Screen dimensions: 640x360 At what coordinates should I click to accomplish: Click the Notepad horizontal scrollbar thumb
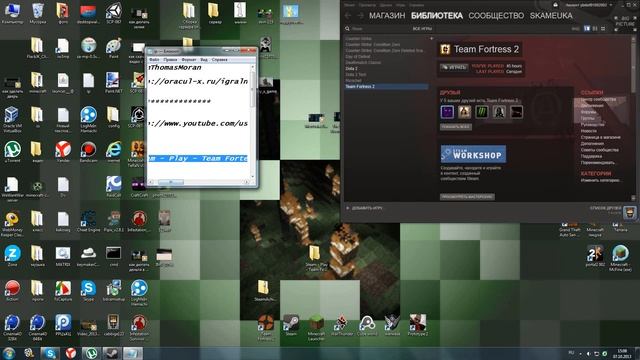pyautogui.click(x=171, y=182)
